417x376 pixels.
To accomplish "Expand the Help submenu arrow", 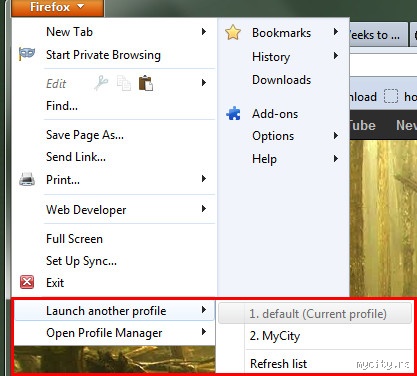I will click(336, 159).
